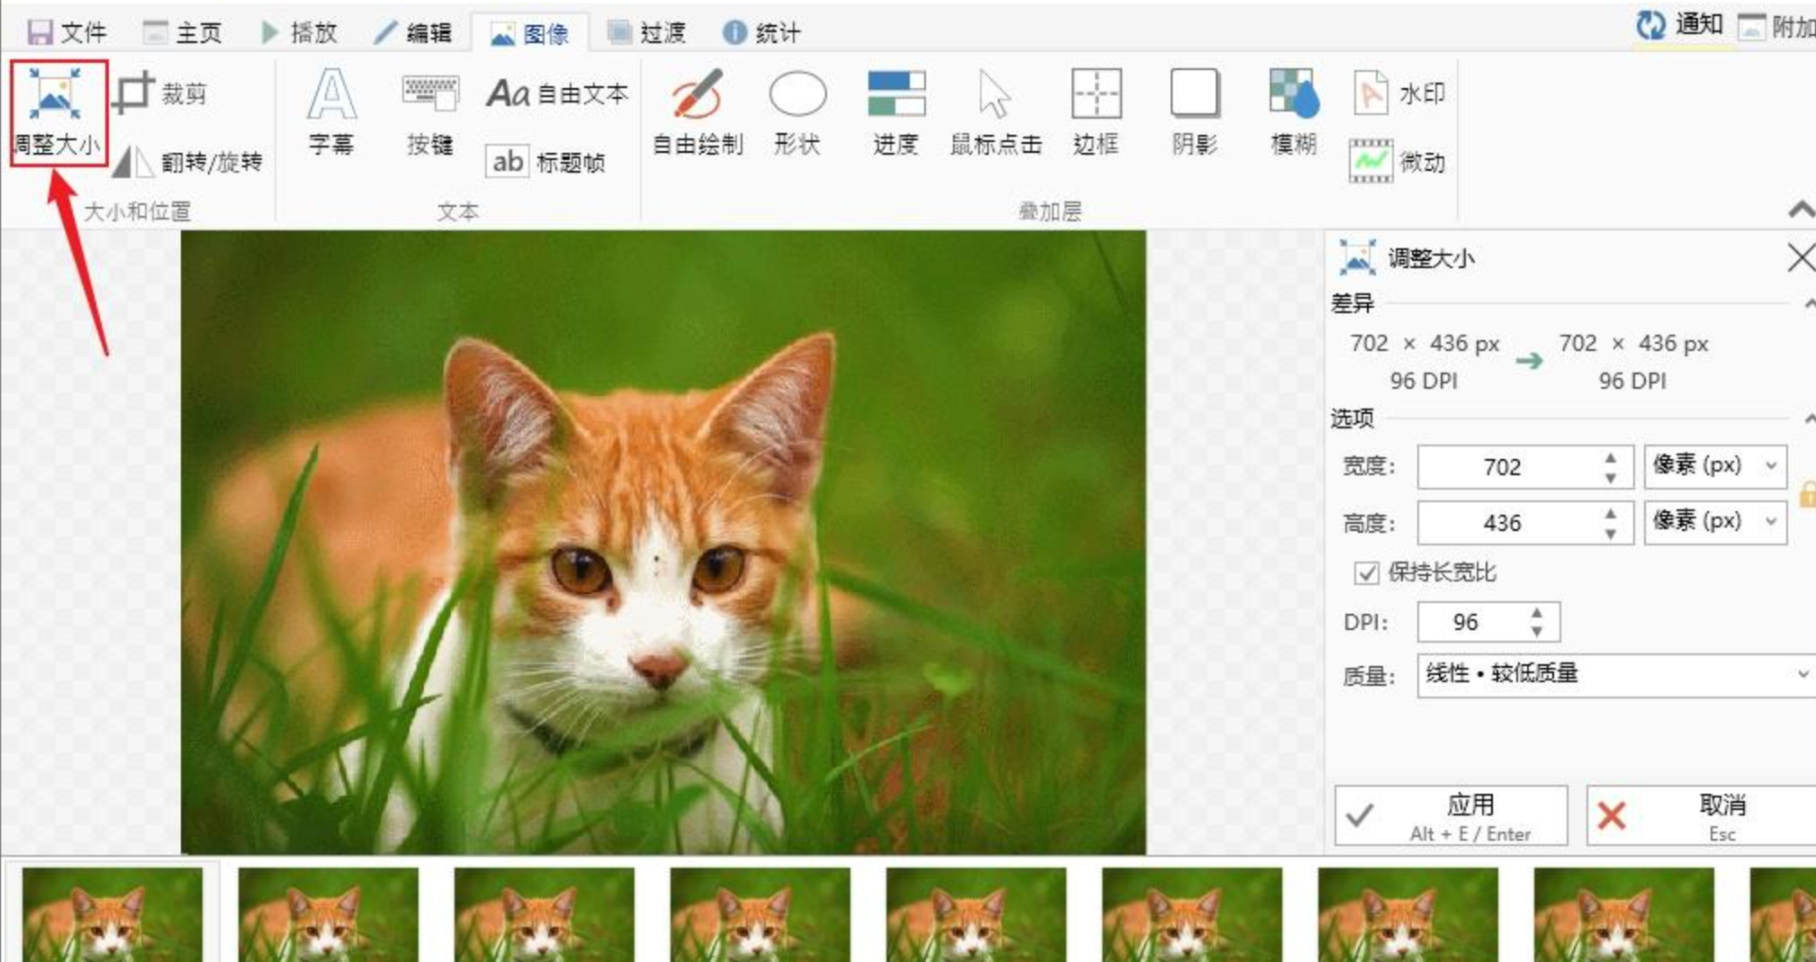
Task: Open 鼠标点击 mouse clicks overlay
Action: click(x=995, y=112)
